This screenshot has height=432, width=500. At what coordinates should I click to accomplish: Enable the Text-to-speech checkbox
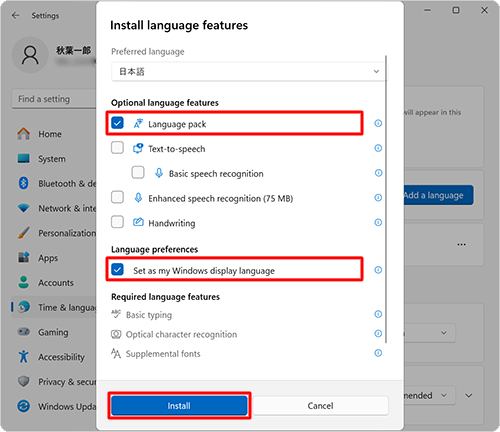[x=117, y=148]
